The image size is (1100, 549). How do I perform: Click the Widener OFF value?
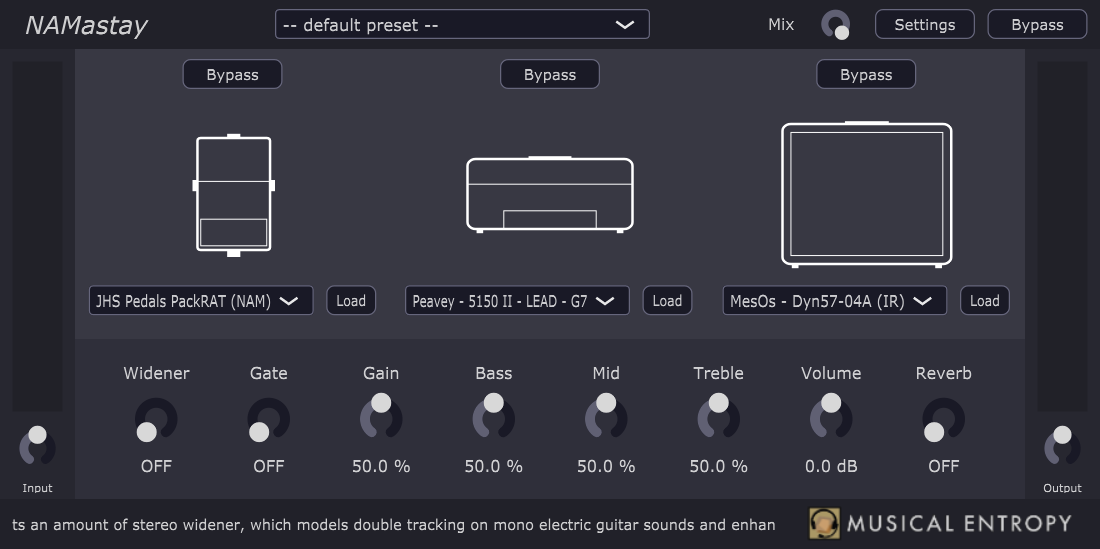tap(156, 466)
